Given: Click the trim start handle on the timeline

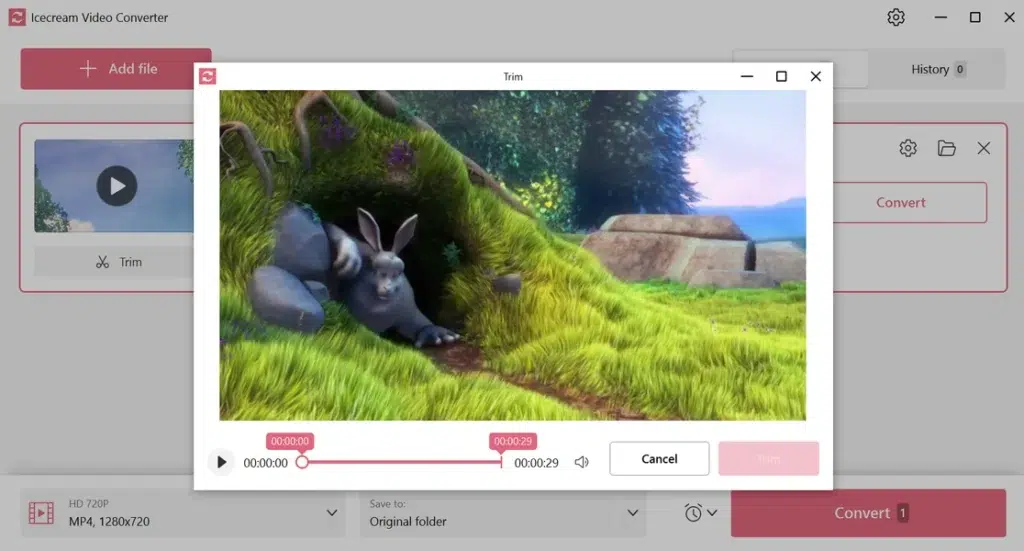Looking at the screenshot, I should tap(302, 462).
